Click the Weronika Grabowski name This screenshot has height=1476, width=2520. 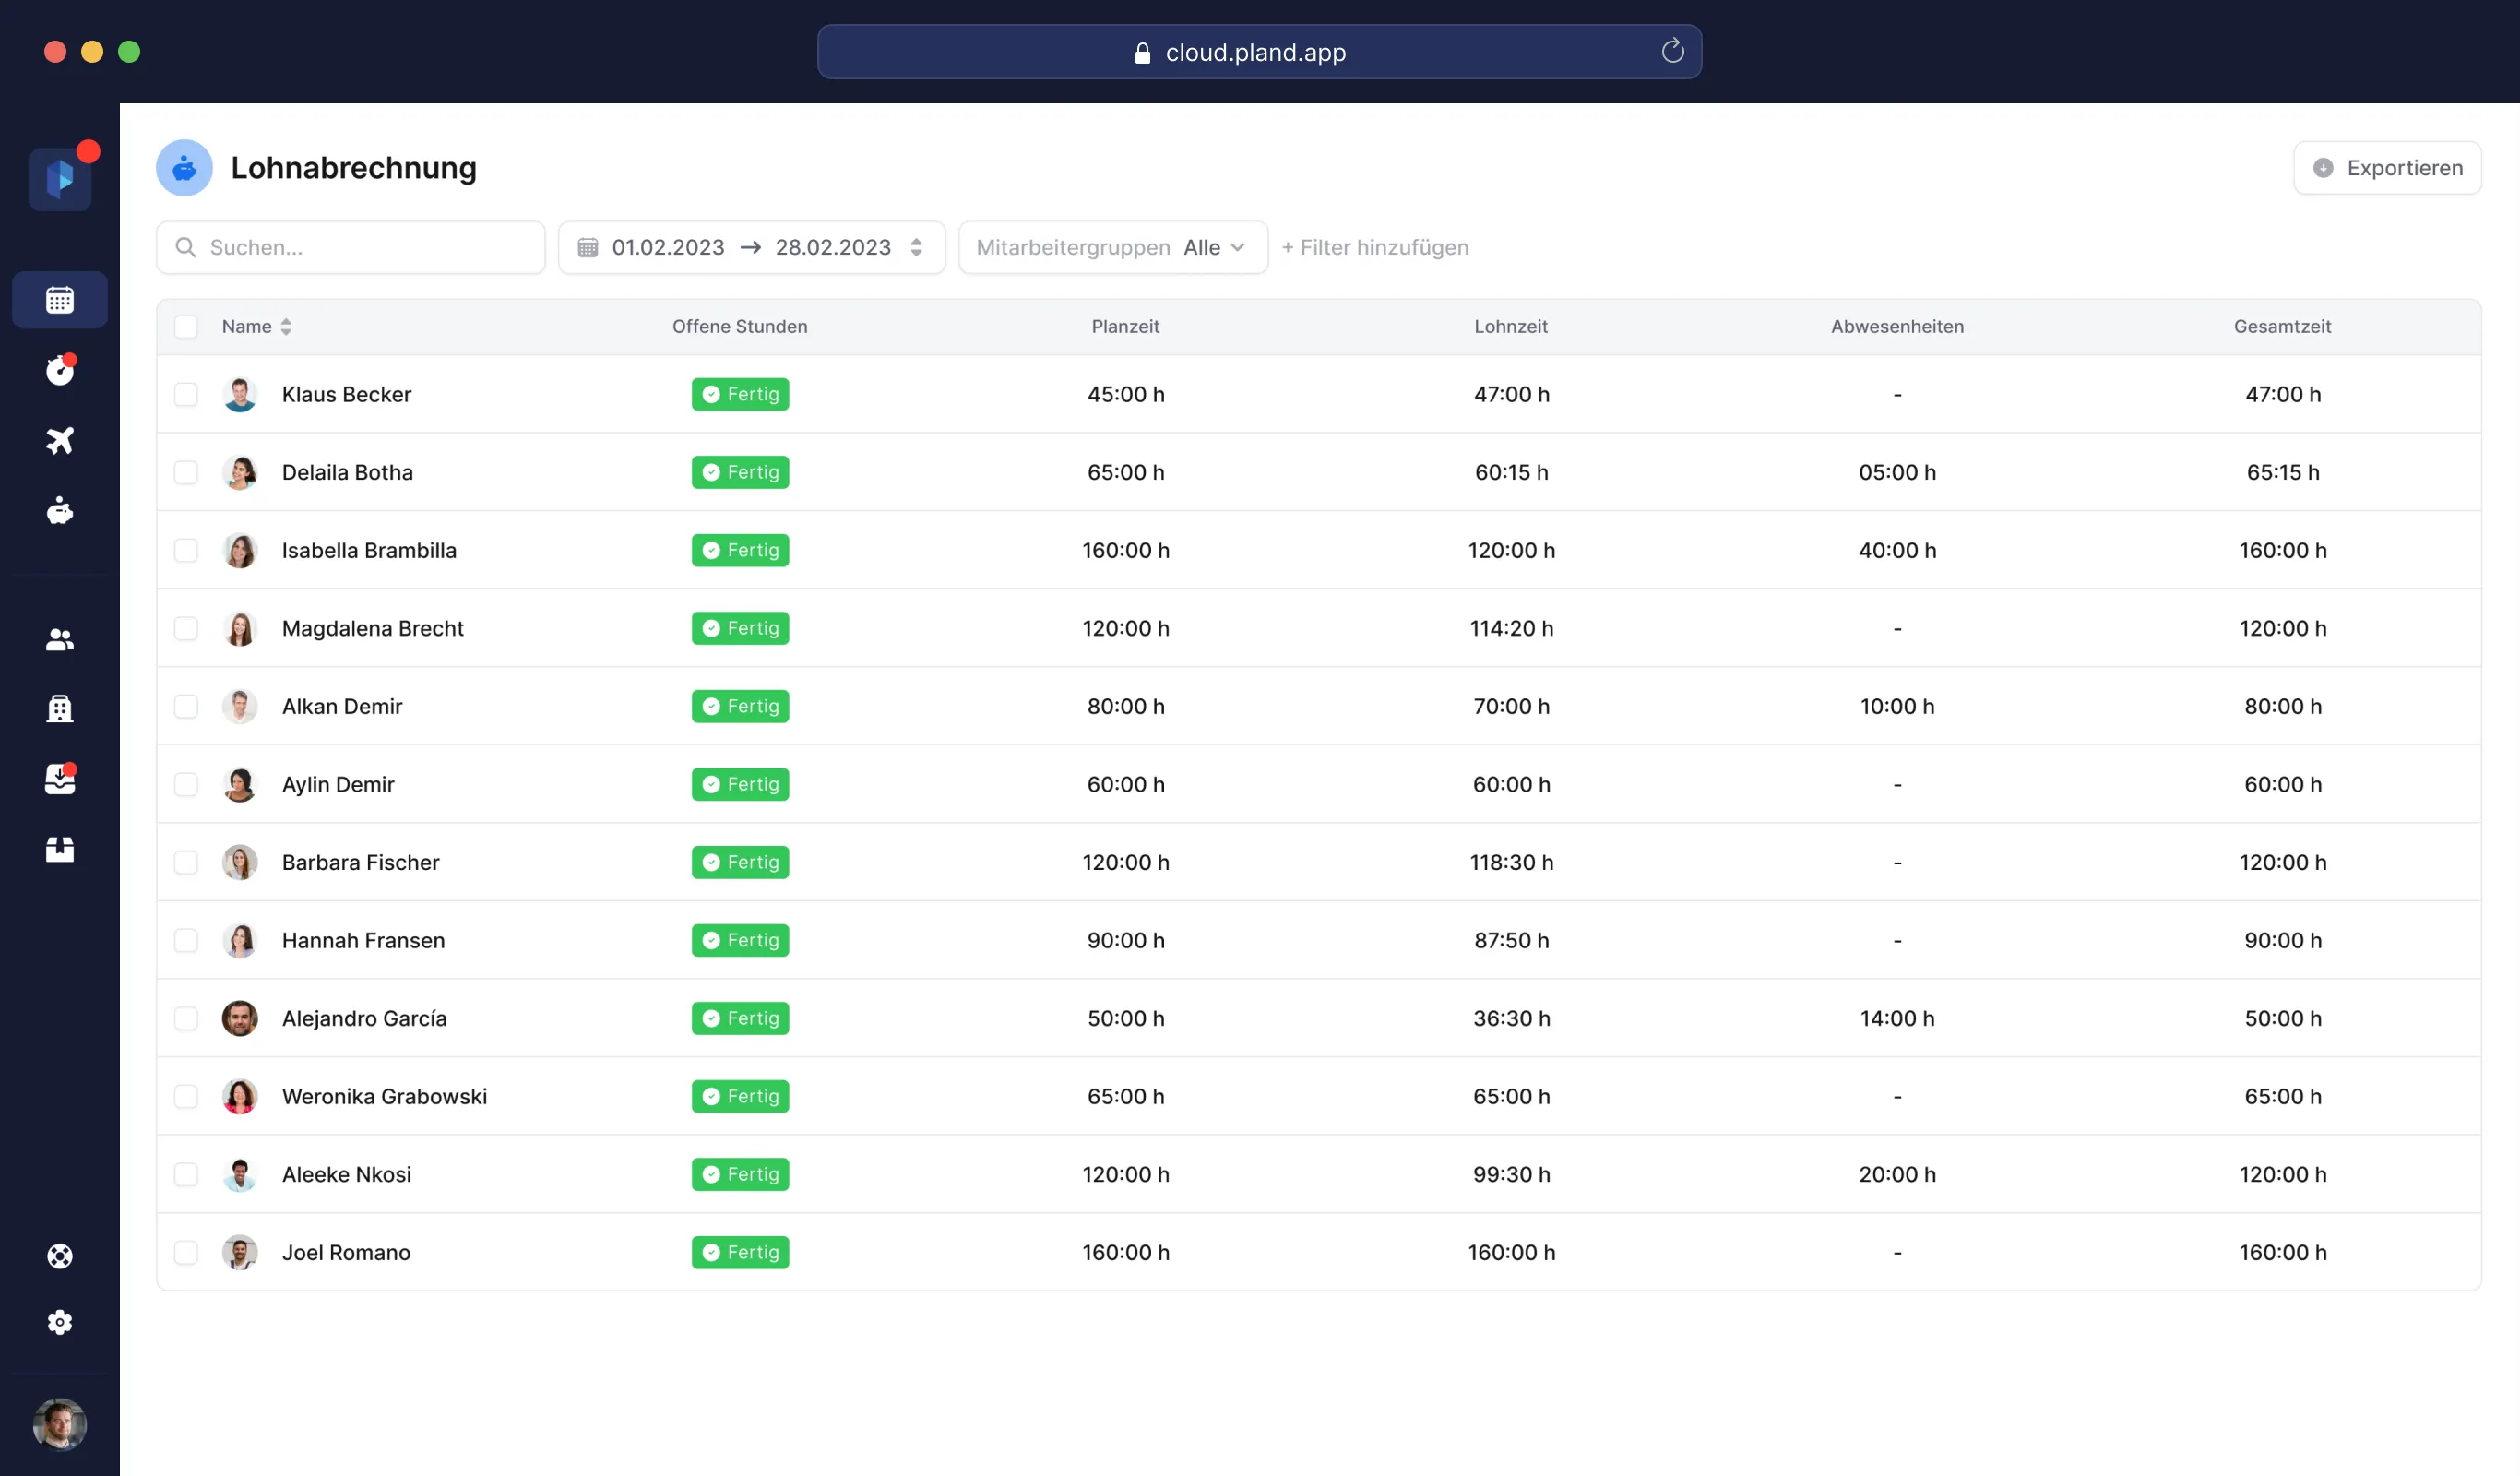[x=384, y=1096]
